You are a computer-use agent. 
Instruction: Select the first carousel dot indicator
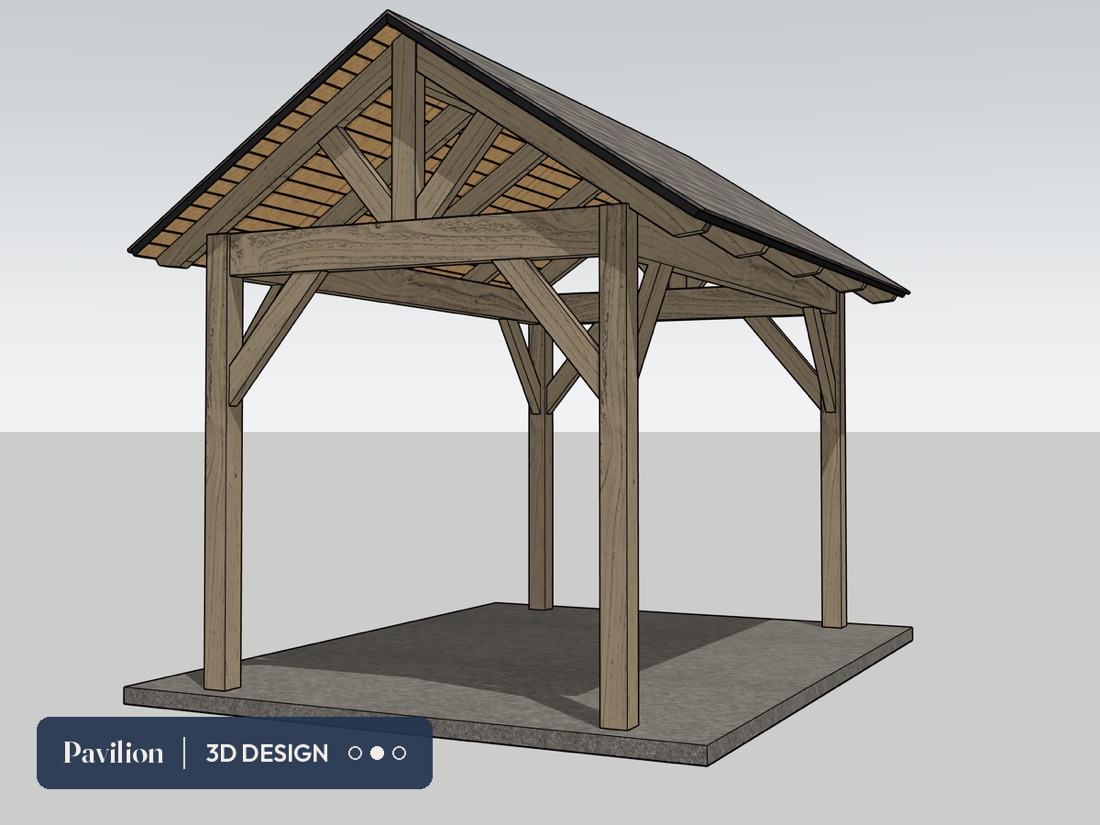(x=355, y=753)
